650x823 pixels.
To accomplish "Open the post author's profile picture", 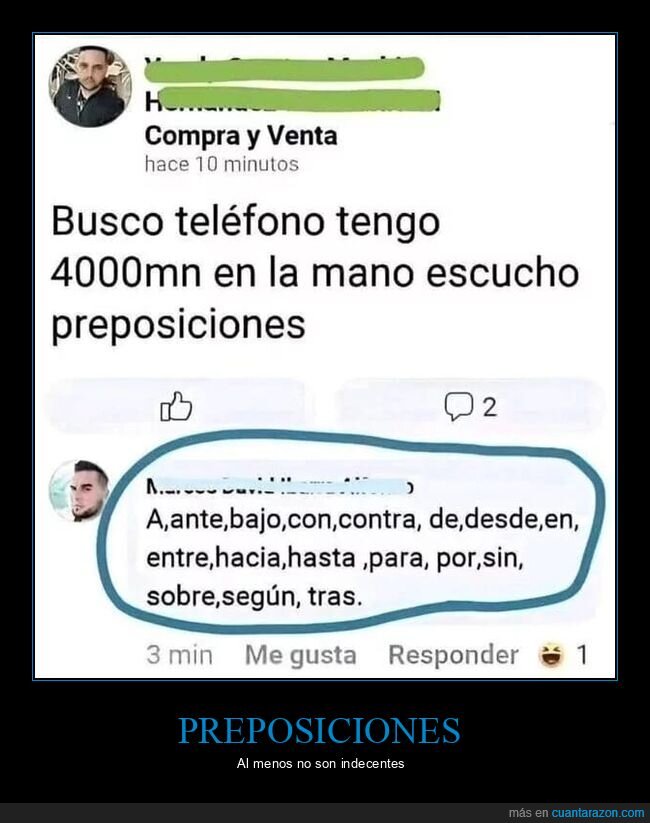I will pos(90,87).
